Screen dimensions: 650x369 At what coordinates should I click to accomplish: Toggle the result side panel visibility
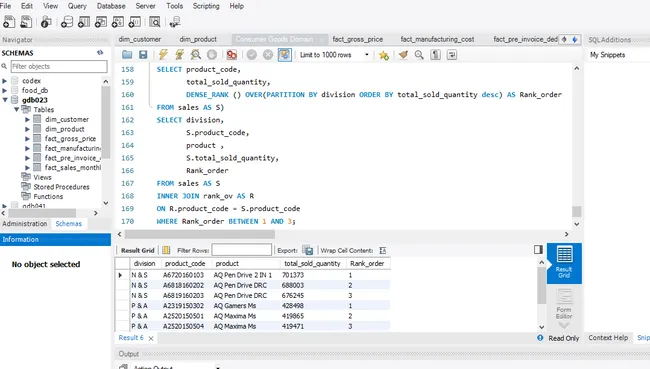tap(538, 249)
